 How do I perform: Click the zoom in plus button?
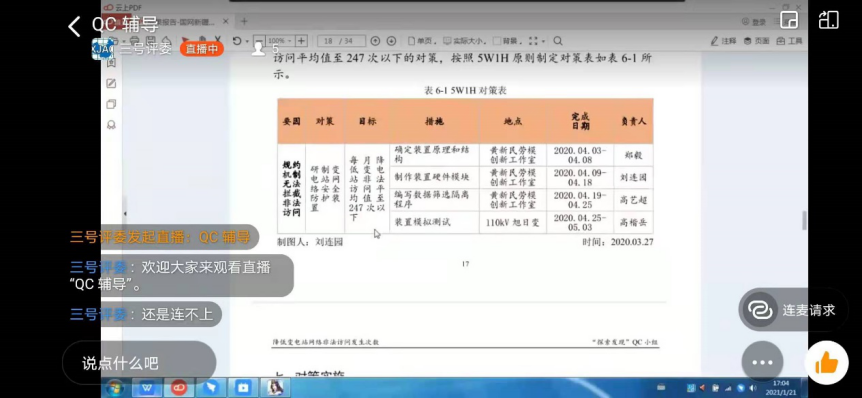pos(301,41)
